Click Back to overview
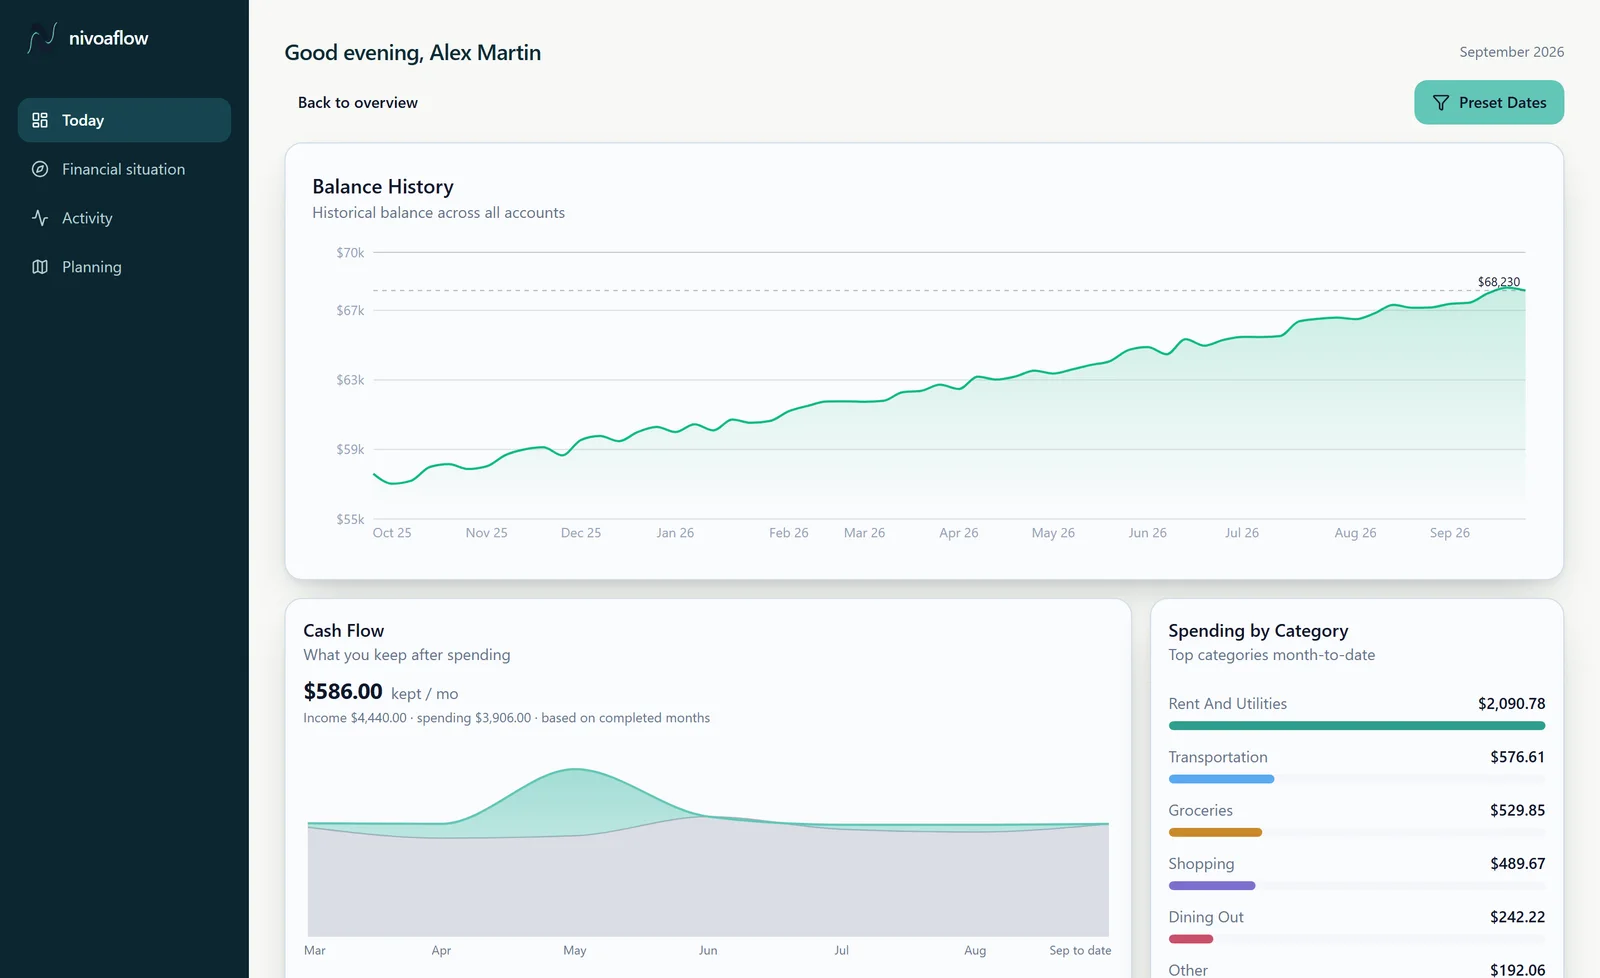 358,103
